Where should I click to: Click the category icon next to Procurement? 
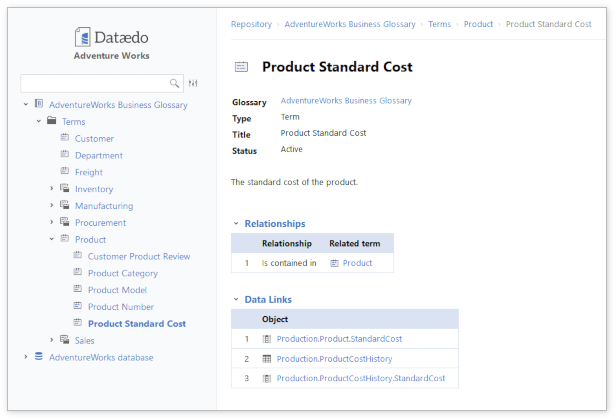point(65,222)
